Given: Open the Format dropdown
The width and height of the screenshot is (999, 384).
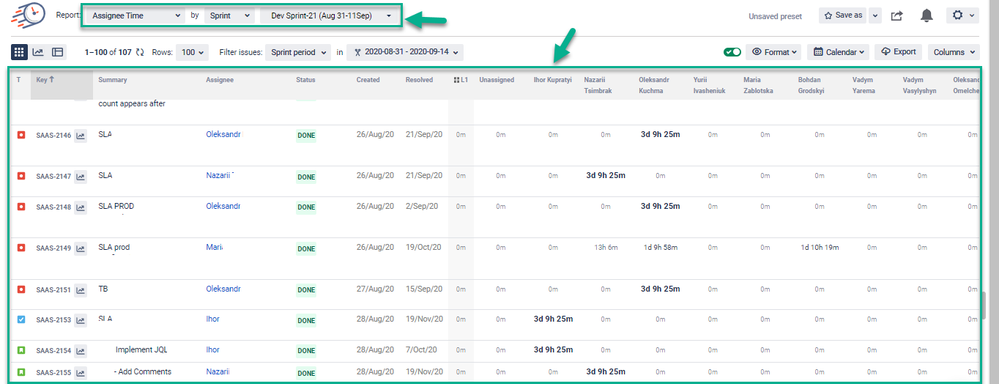Looking at the screenshot, I should coord(773,52).
